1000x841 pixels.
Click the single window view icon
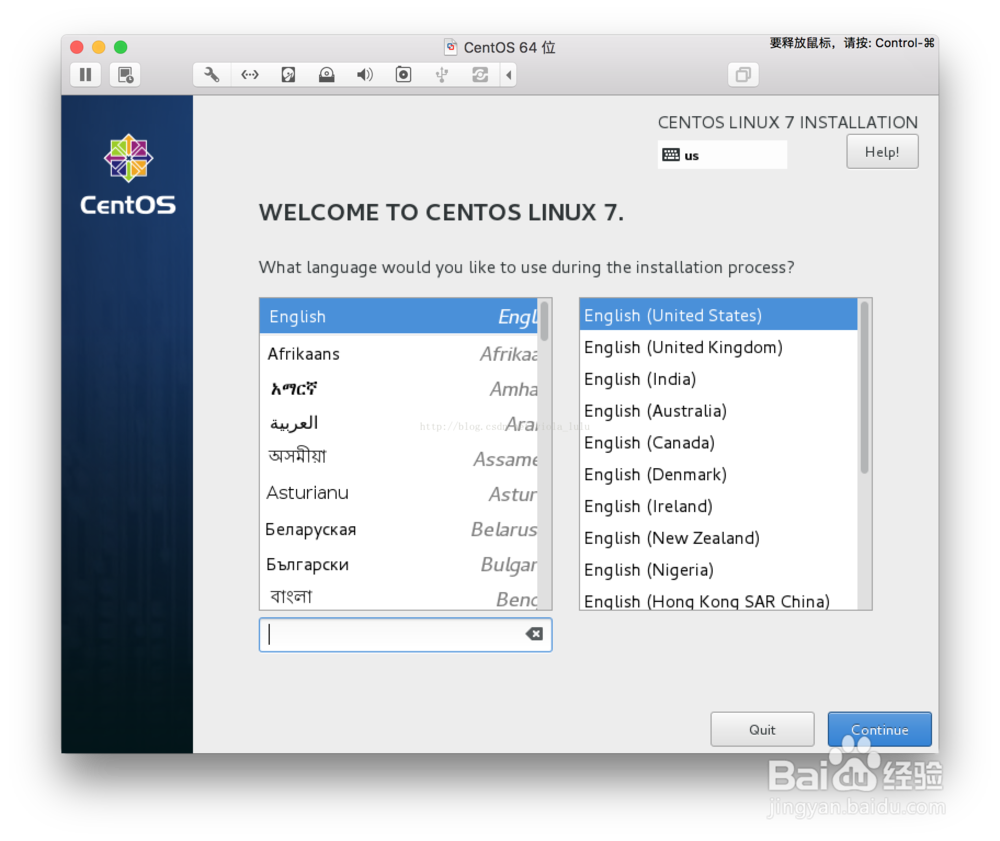coord(743,75)
